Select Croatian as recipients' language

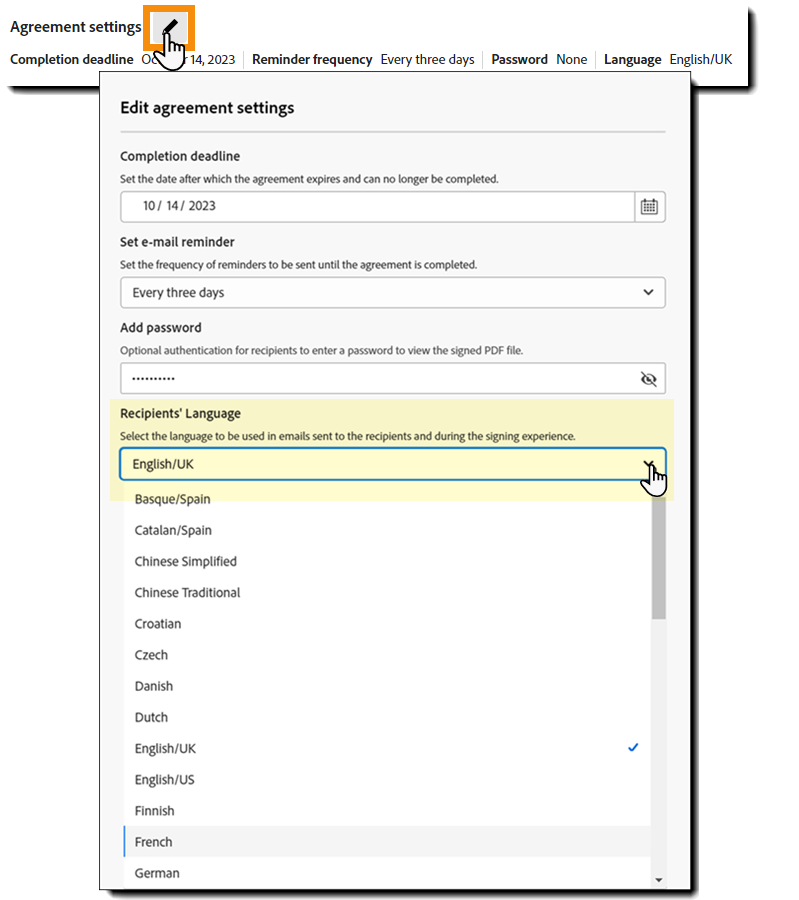(158, 623)
